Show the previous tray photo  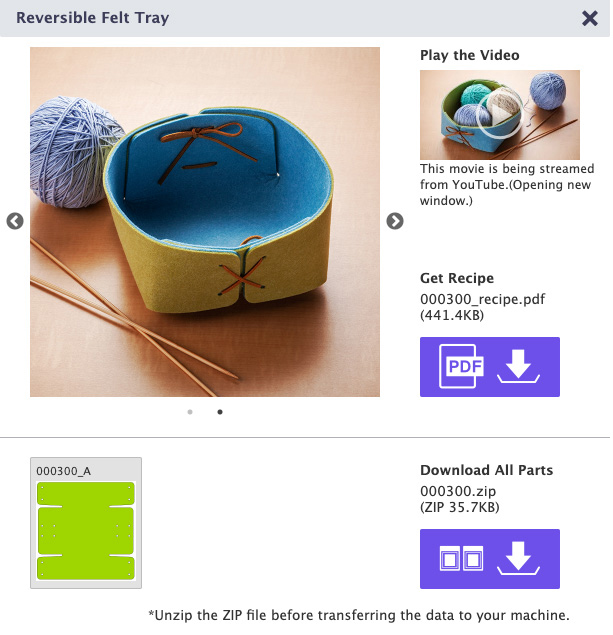15,221
